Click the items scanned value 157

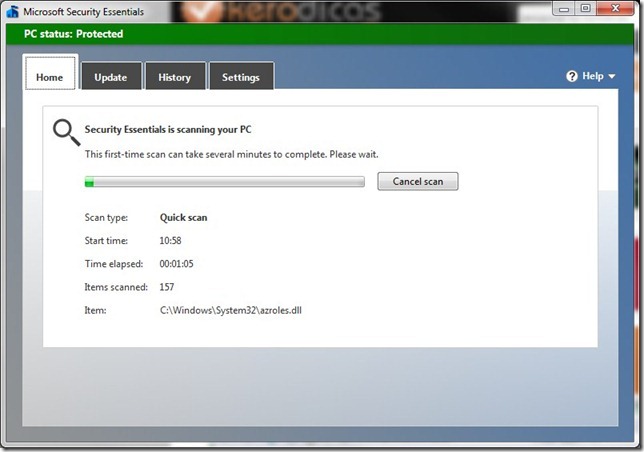click(167, 287)
